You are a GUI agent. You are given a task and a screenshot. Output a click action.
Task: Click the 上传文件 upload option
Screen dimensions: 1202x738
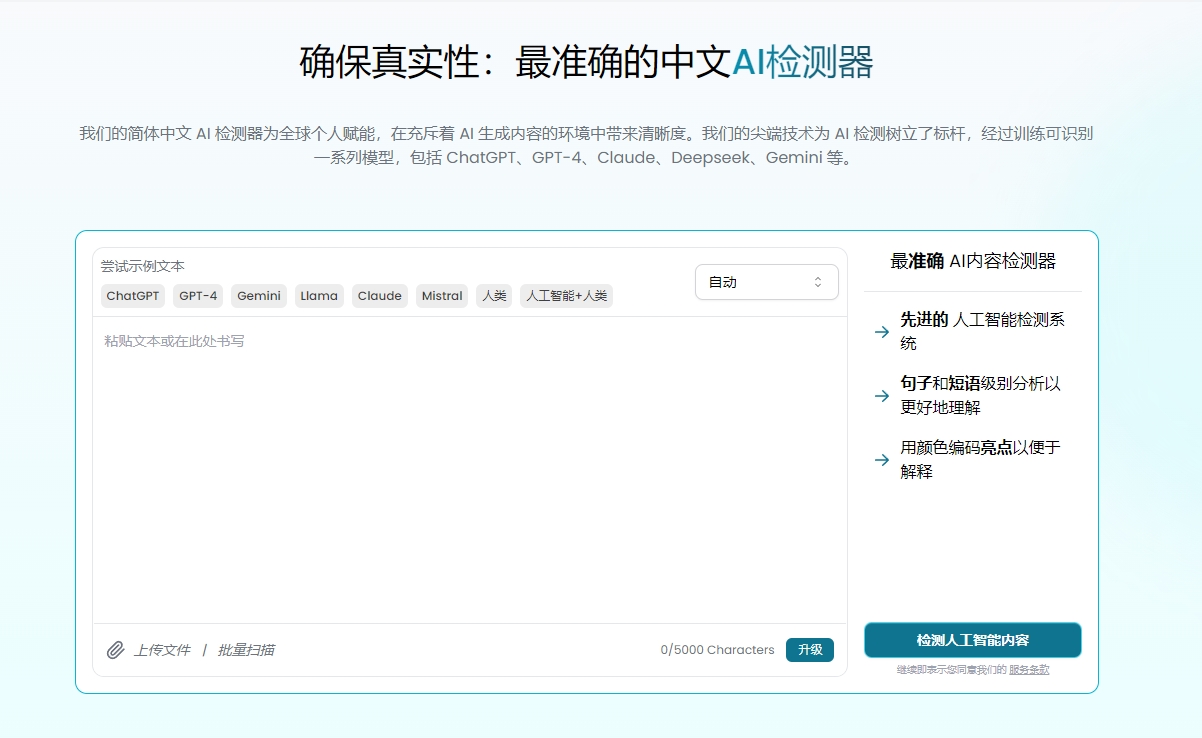coord(162,650)
